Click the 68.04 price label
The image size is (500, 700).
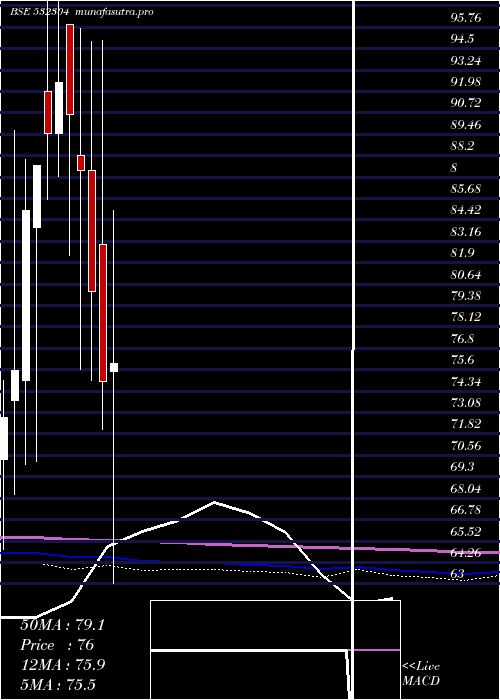(x=466, y=489)
